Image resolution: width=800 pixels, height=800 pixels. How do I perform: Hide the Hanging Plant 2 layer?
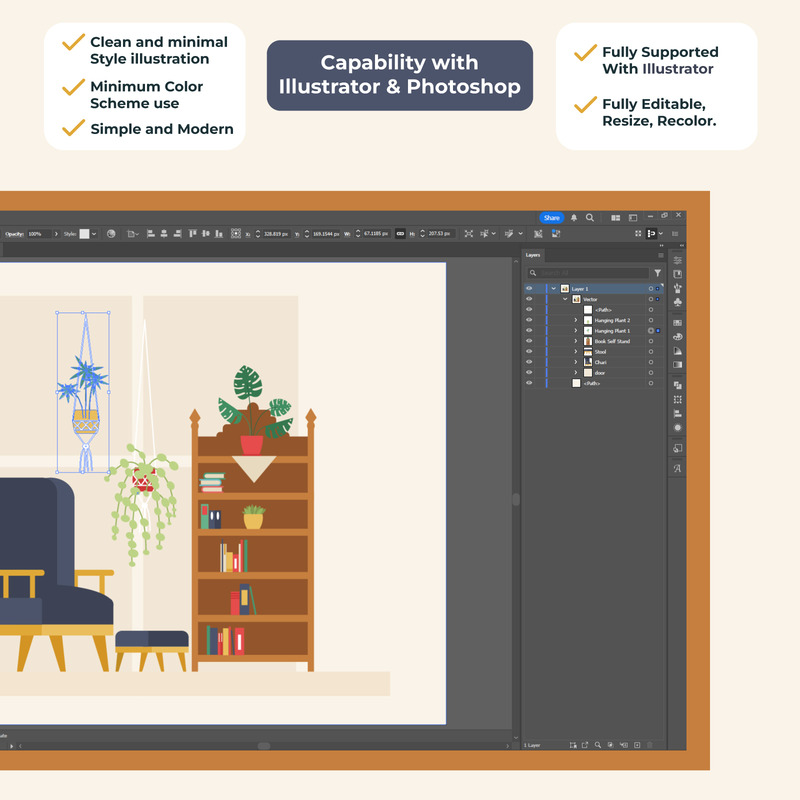[x=529, y=320]
